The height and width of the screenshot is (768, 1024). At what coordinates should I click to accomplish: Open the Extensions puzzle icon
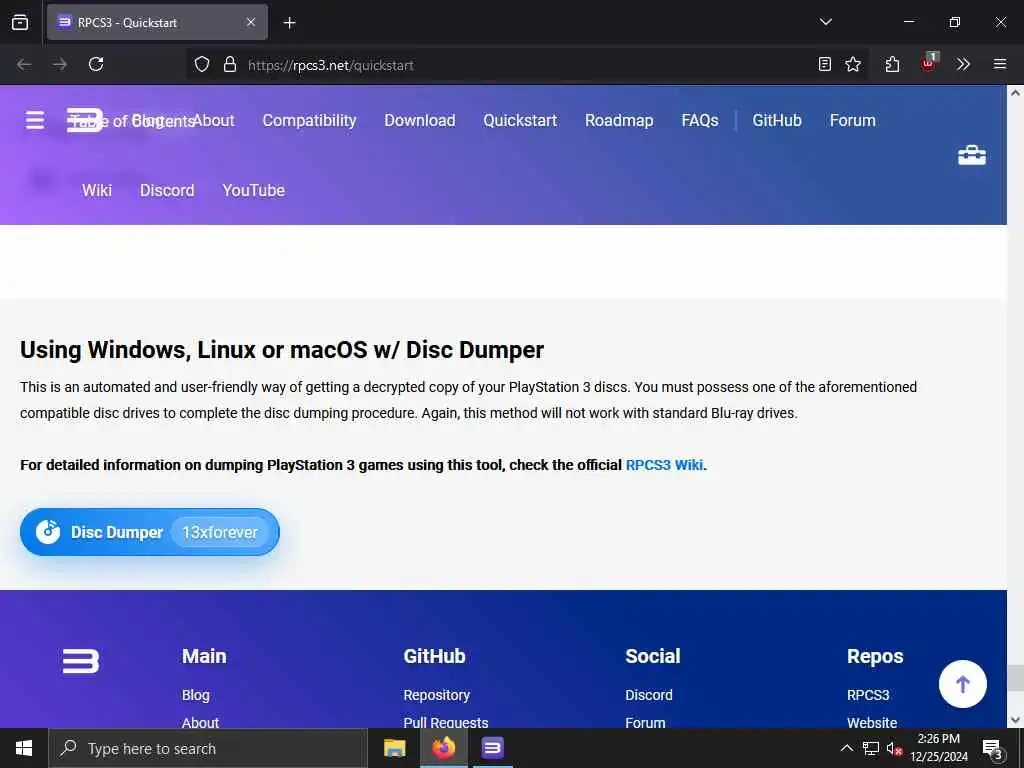[x=892, y=64]
